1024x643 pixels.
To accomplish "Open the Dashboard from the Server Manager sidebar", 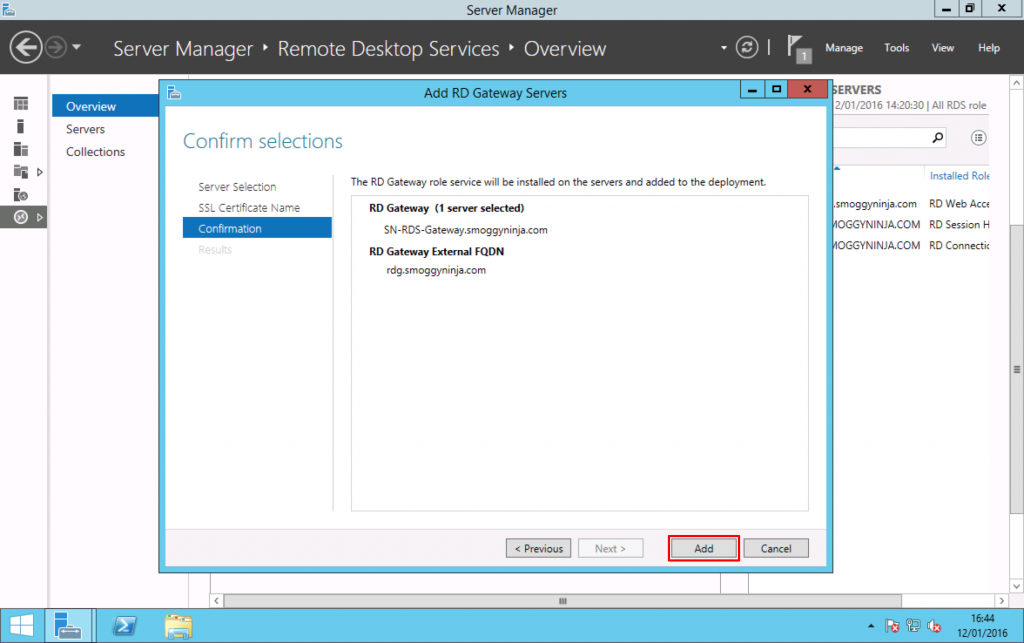I will tap(22, 104).
